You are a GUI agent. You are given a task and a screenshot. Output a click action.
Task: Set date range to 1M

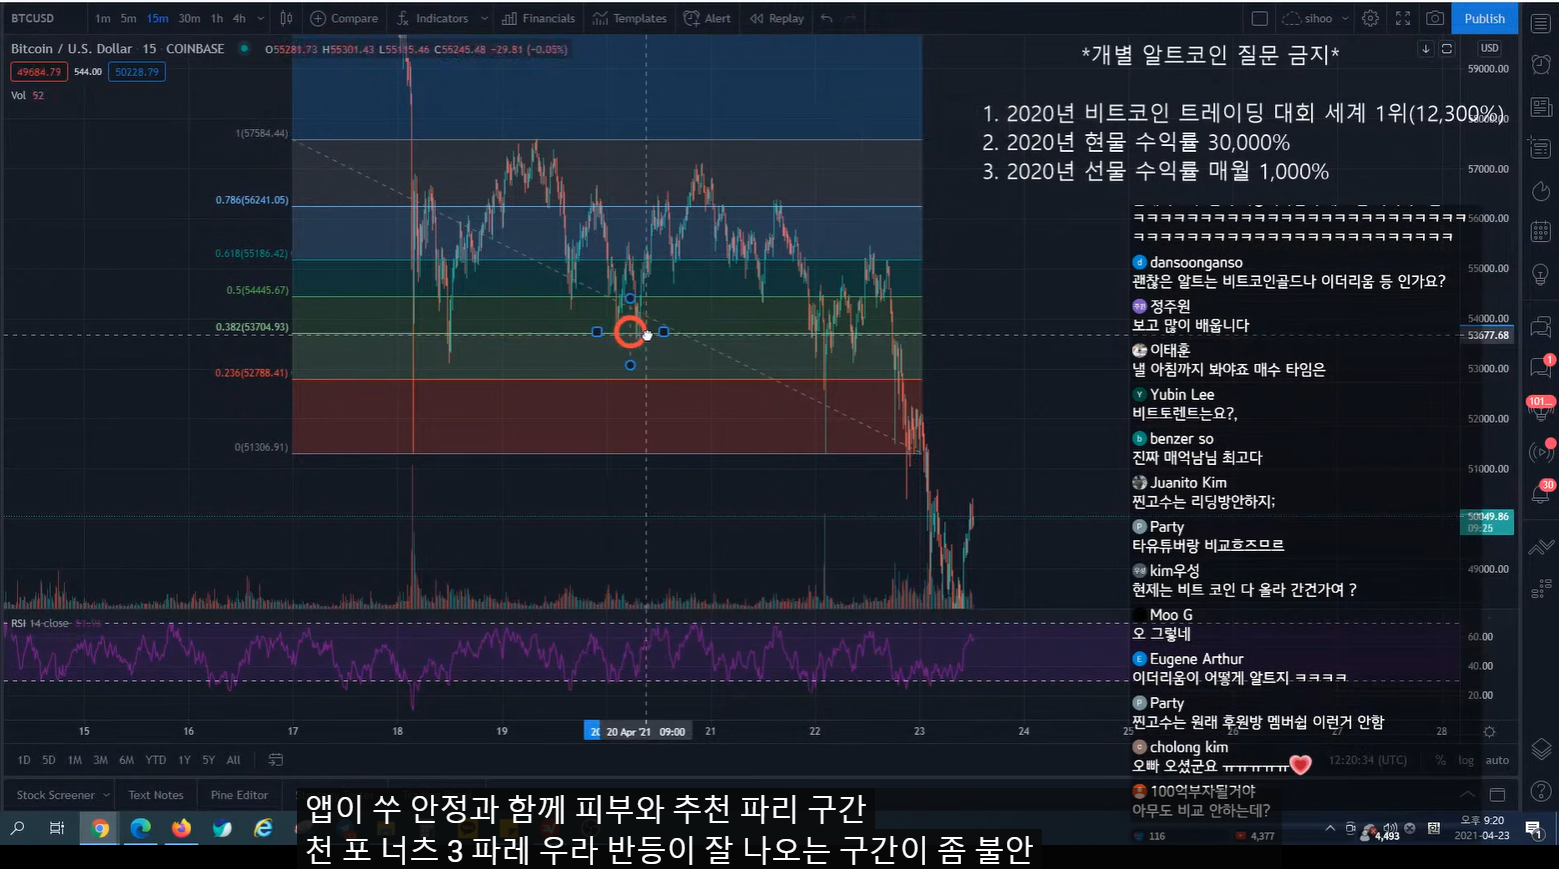(x=74, y=760)
